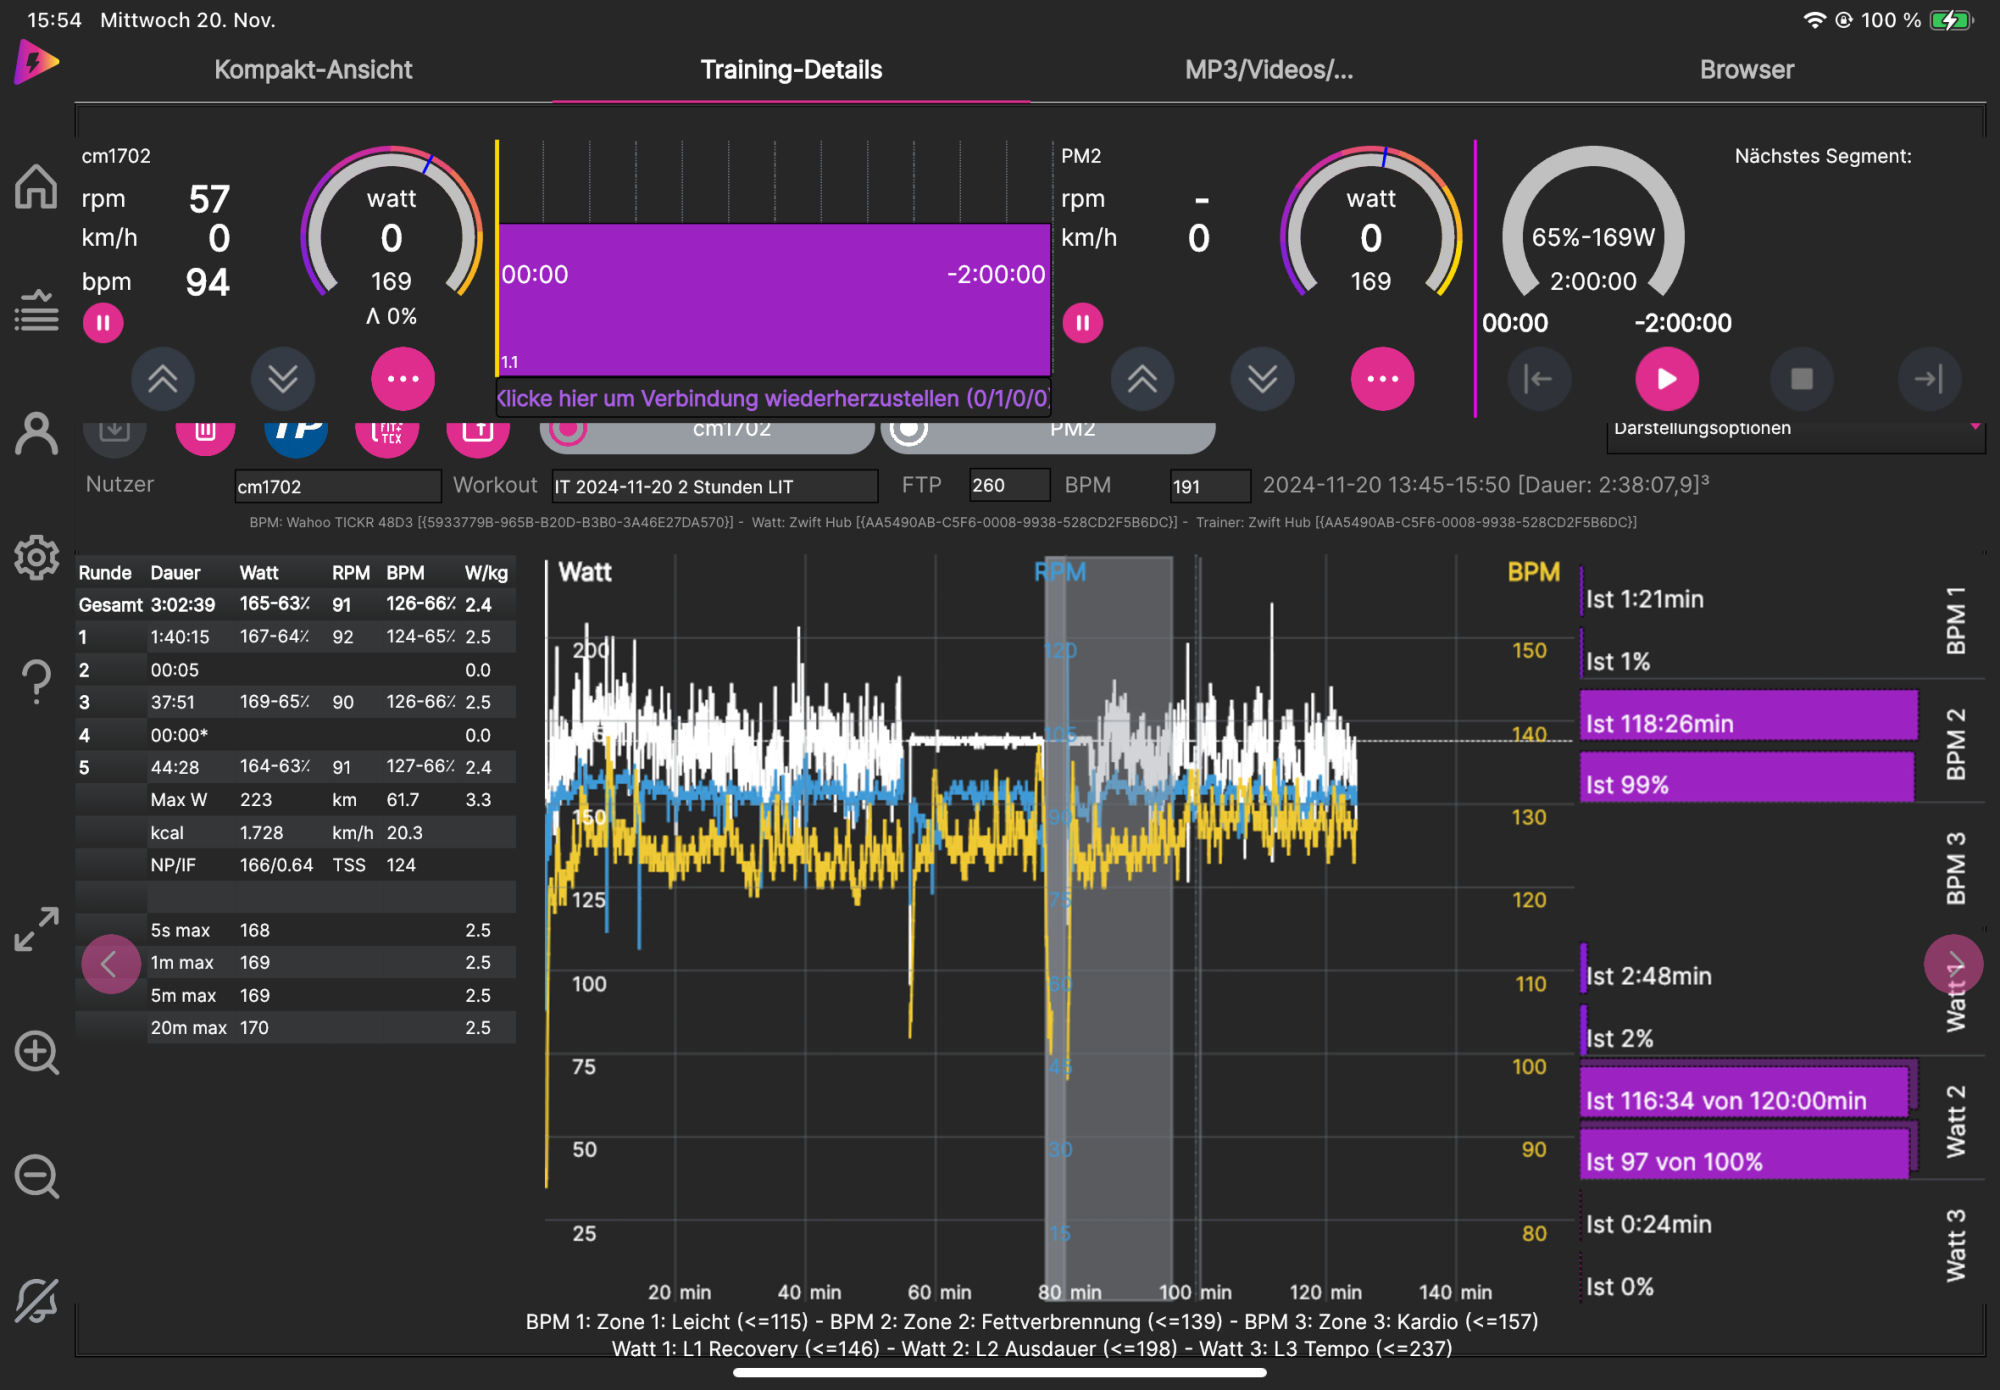Open the workout list icon in sidebar
2000x1390 pixels.
click(36, 311)
